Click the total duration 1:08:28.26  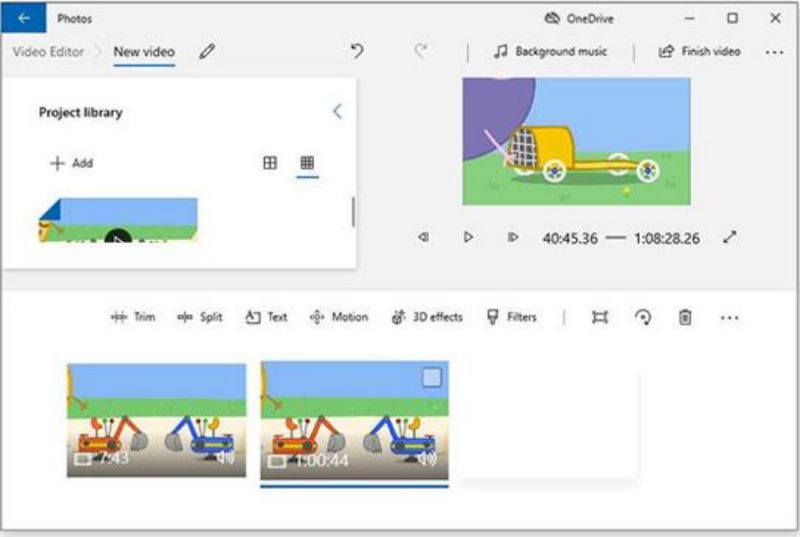pyautogui.click(x=667, y=238)
